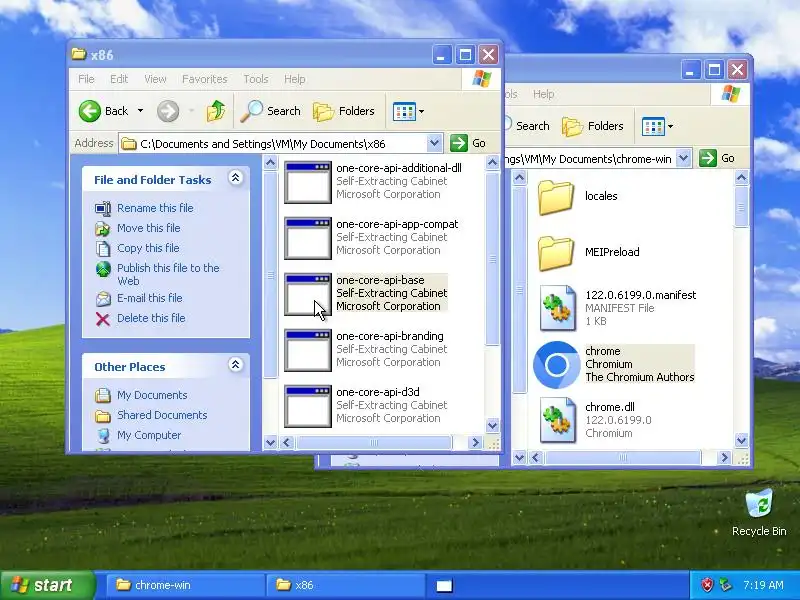Open Tools menu in x86 window
This screenshot has height=600, width=800.
[x=256, y=79]
